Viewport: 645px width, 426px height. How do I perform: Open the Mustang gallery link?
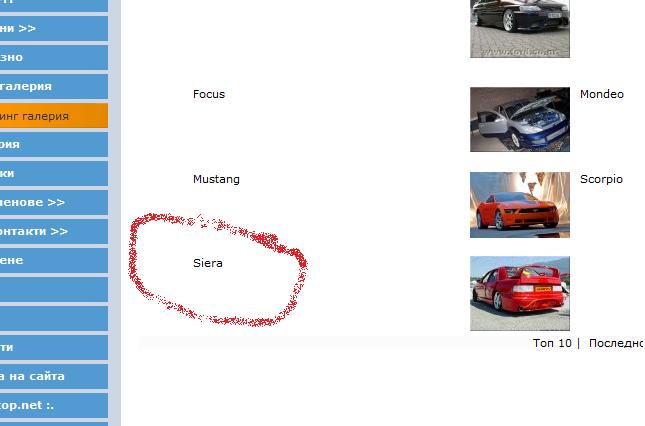(x=216, y=179)
